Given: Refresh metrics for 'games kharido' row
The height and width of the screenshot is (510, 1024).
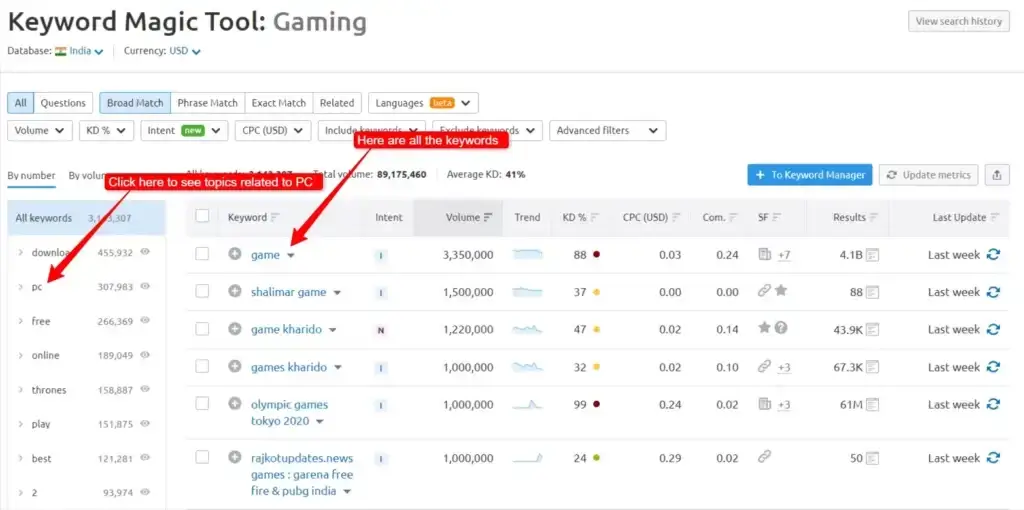Looking at the screenshot, I should point(993,367).
